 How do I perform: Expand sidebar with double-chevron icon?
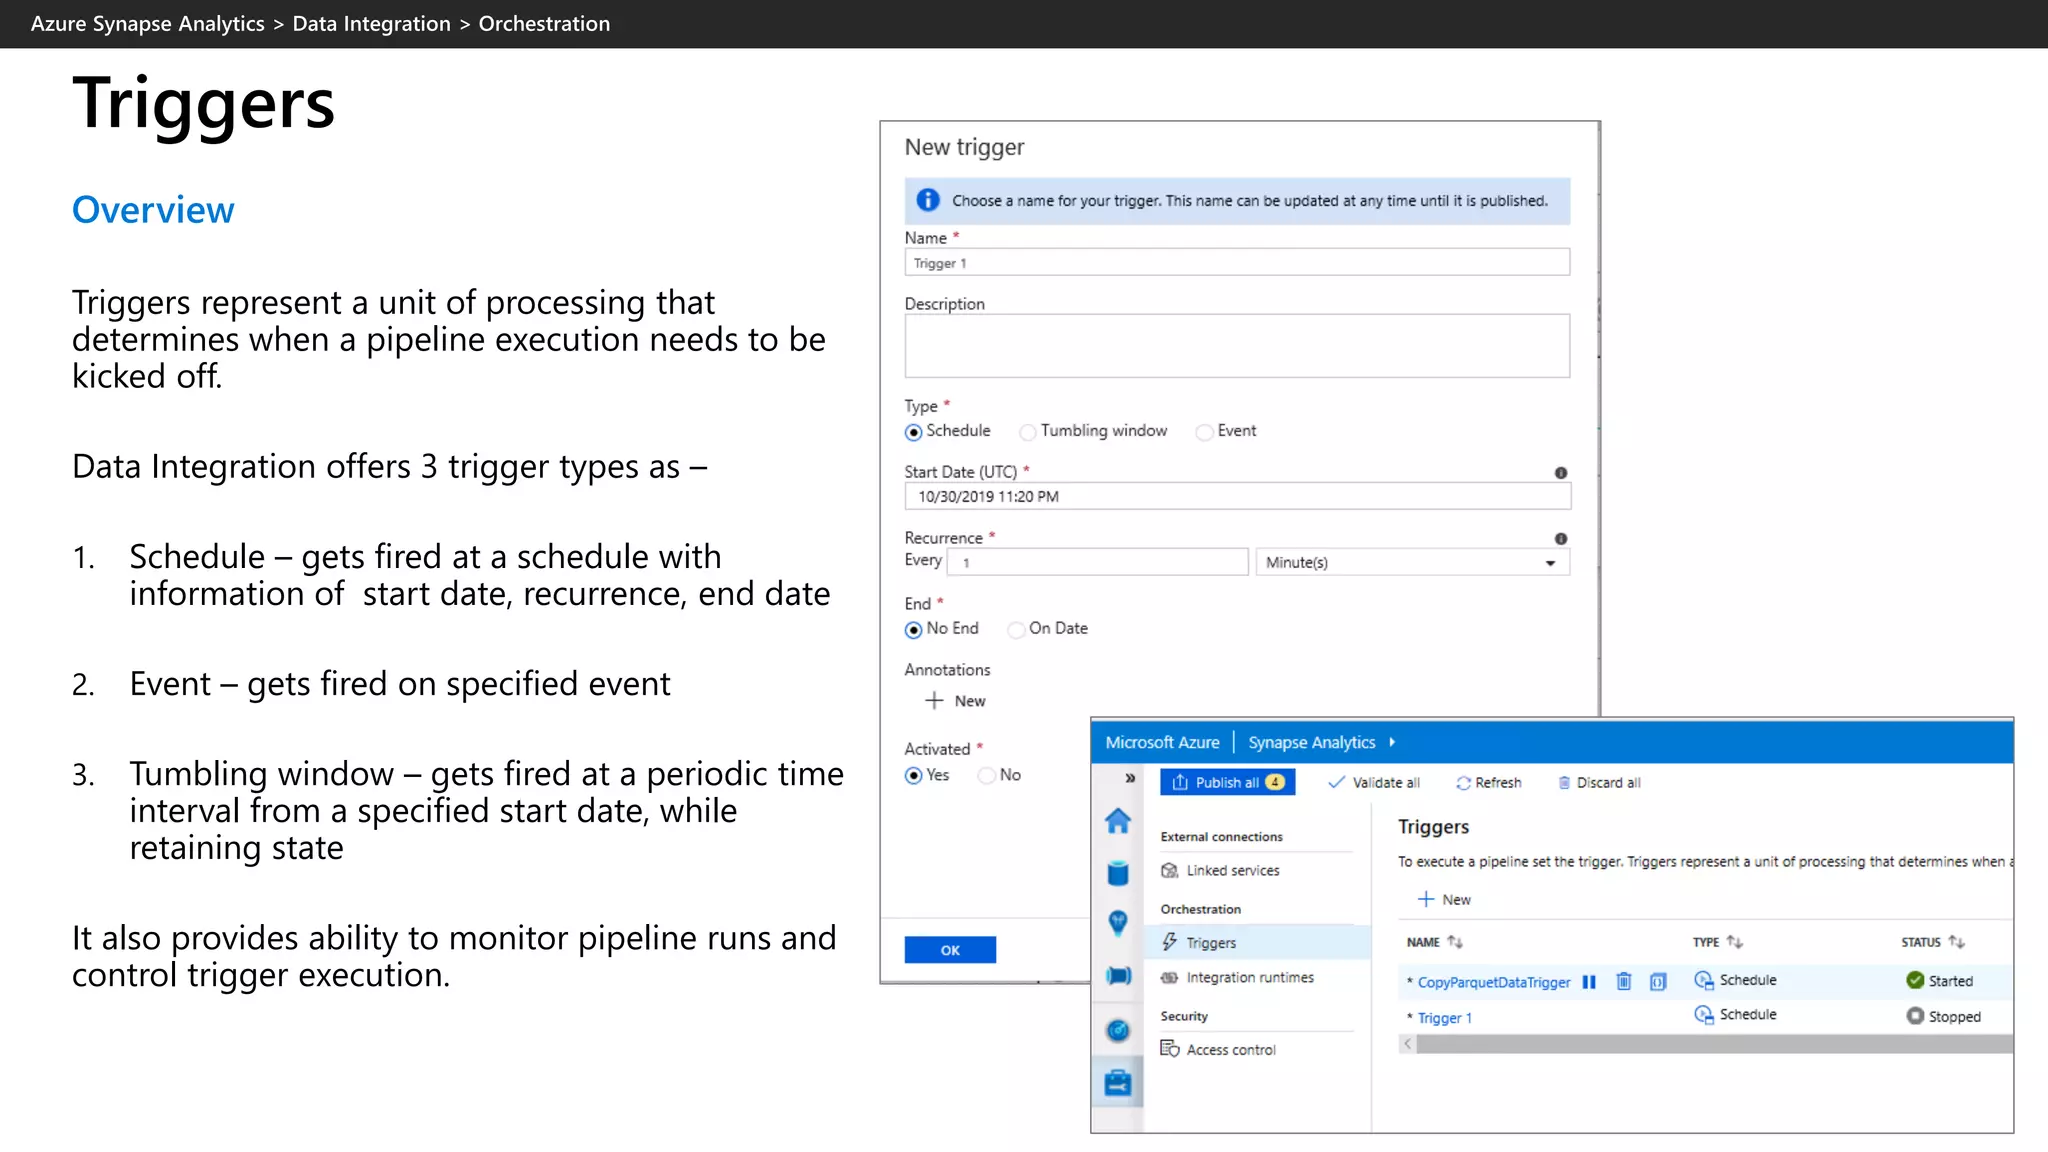pos(1130,778)
